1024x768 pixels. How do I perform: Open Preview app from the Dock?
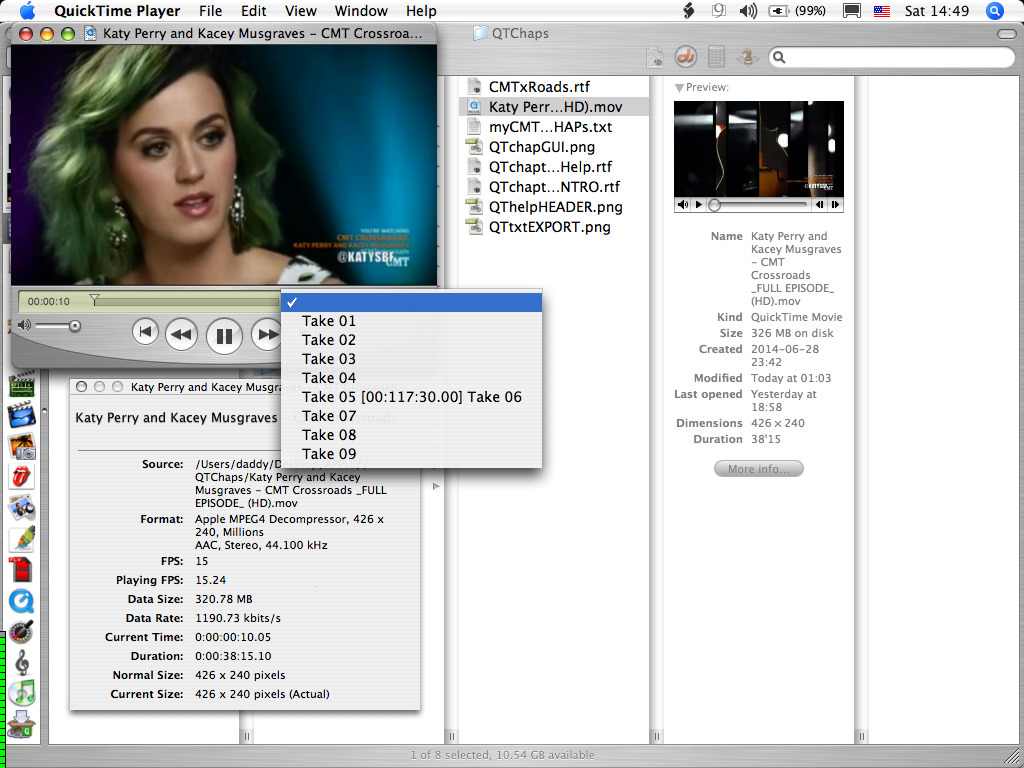tap(22, 508)
